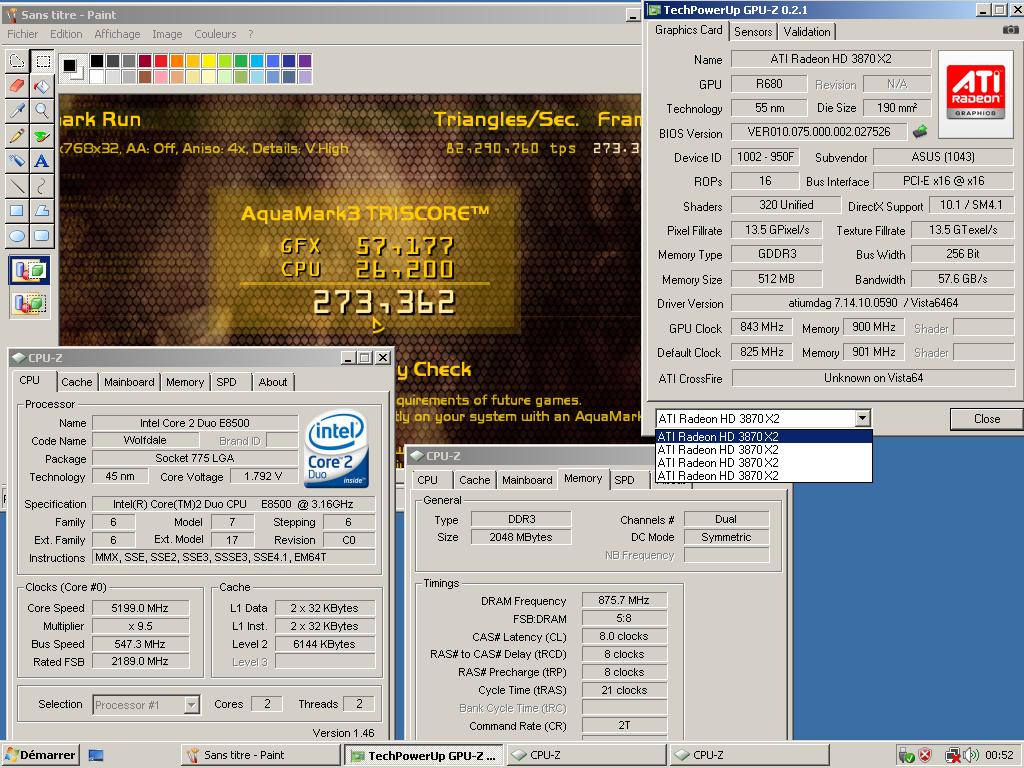Pick the Fill With Color bucket tool
Image resolution: width=1024 pixels, height=768 pixels.
point(42,86)
